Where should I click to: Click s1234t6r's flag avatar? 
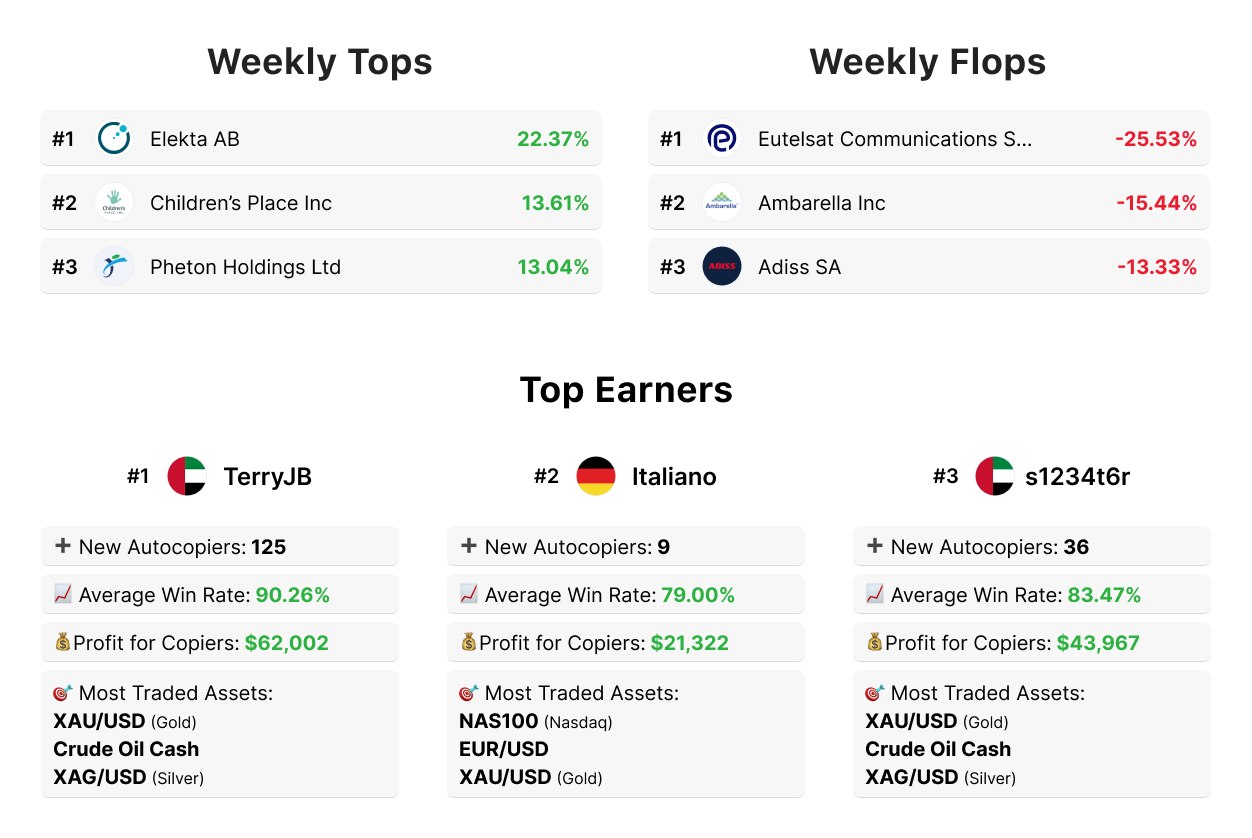[995, 476]
